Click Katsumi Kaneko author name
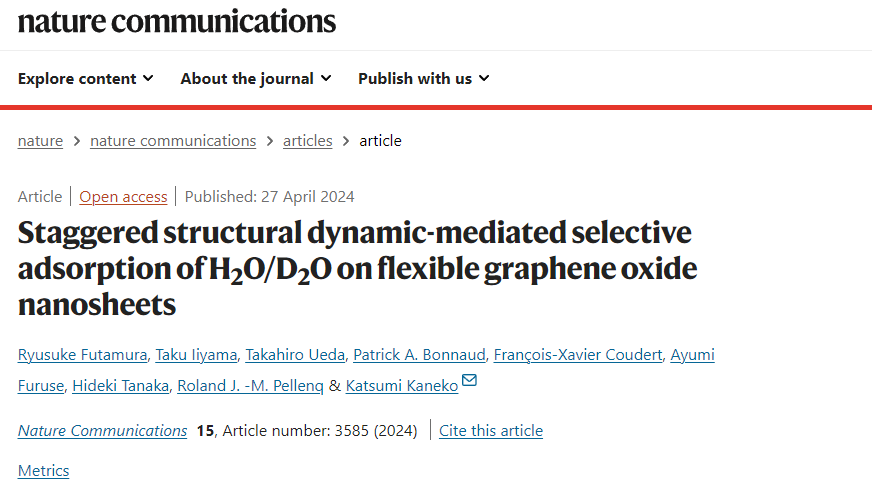Viewport: 872px width, 487px height. point(402,386)
